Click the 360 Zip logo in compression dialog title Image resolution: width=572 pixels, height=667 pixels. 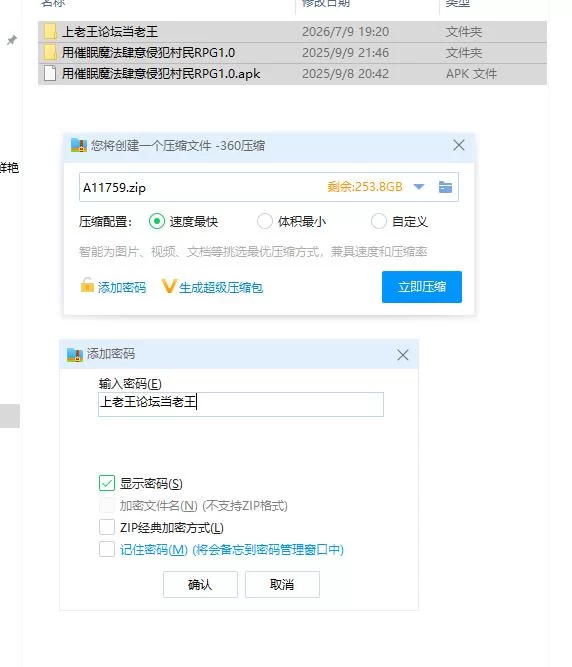[x=79, y=145]
